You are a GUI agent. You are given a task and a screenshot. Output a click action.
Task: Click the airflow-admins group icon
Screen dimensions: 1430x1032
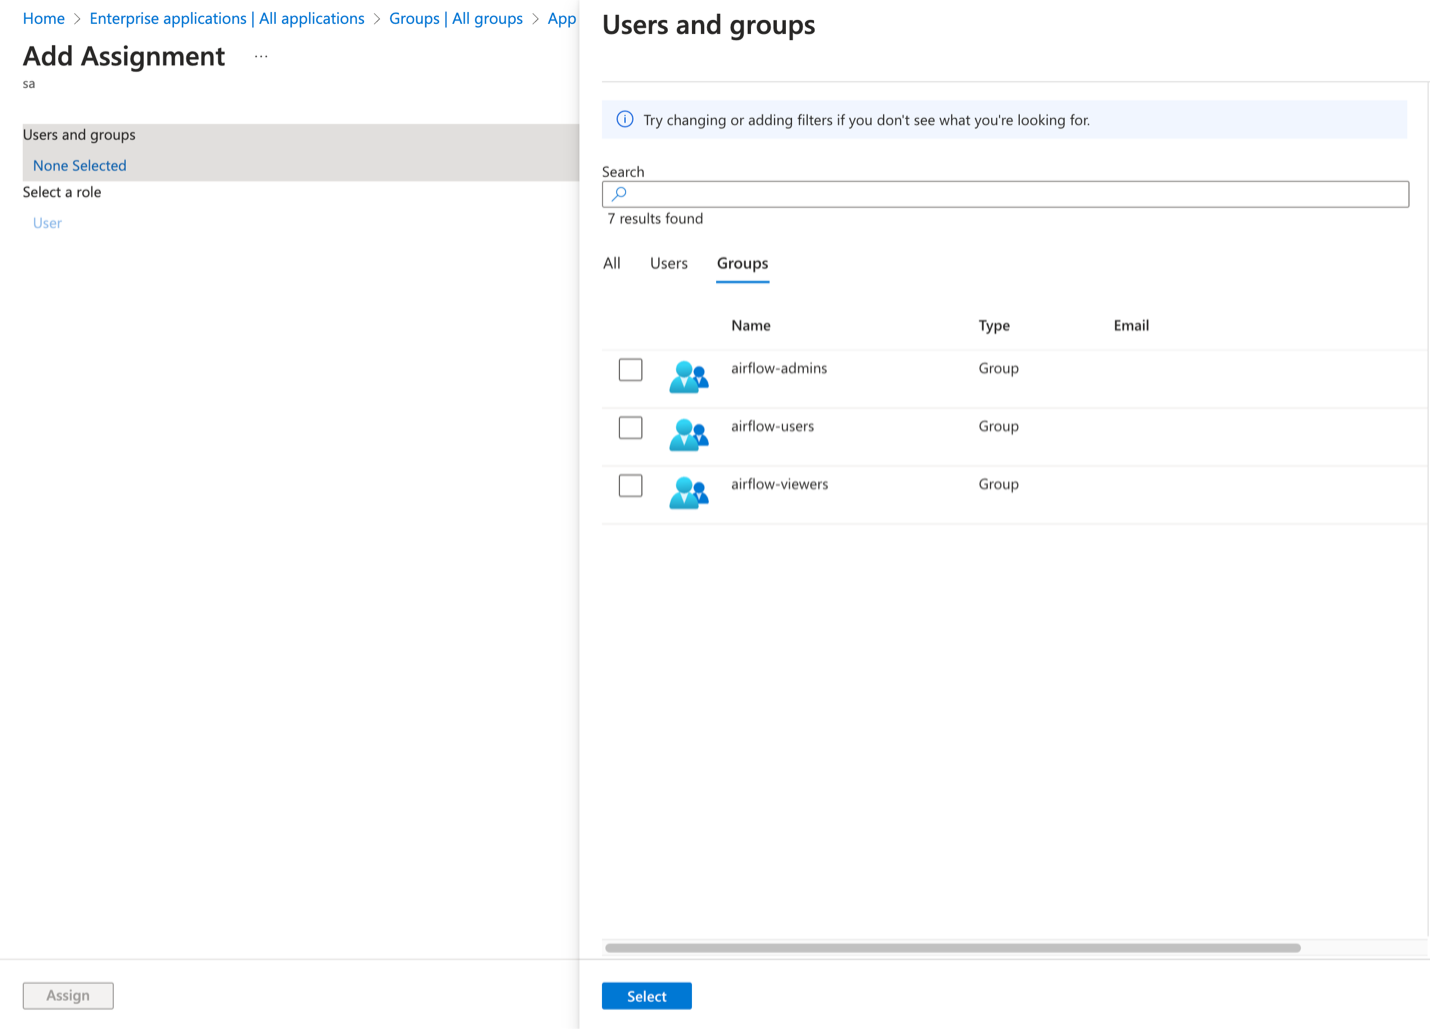click(688, 377)
